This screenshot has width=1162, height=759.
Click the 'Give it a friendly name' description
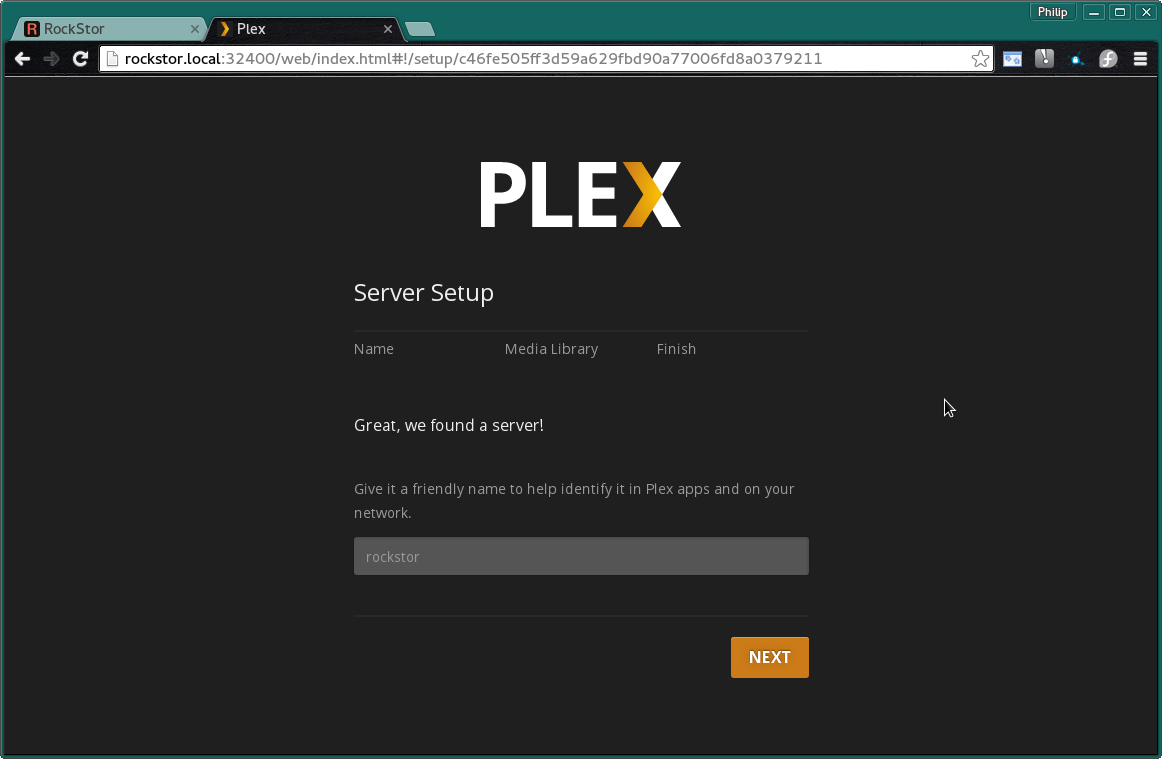574,501
